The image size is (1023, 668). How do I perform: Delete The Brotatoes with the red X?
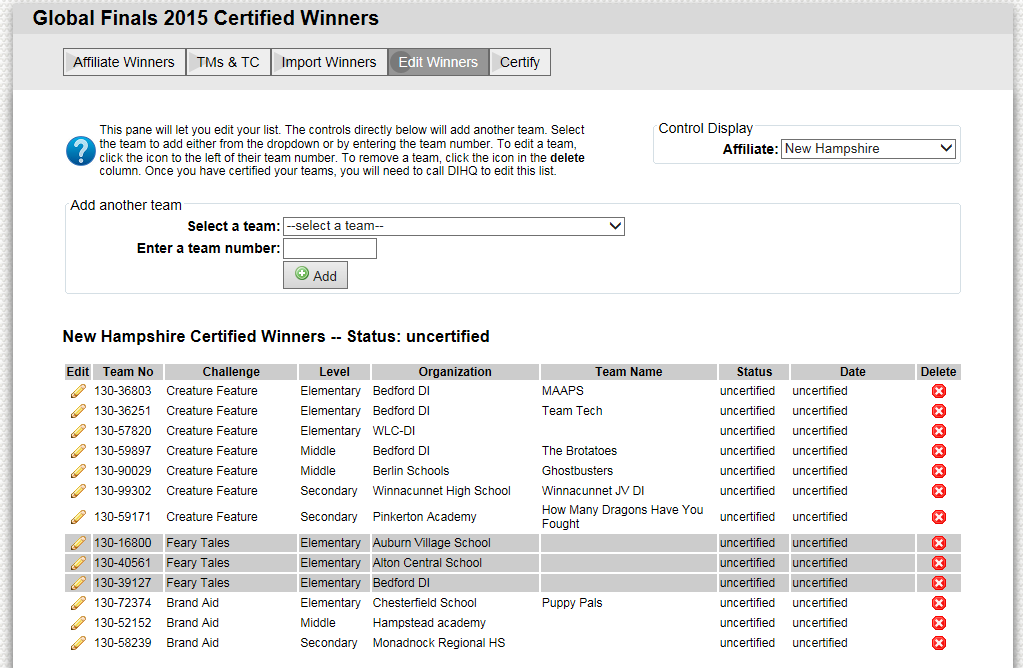tap(939, 451)
